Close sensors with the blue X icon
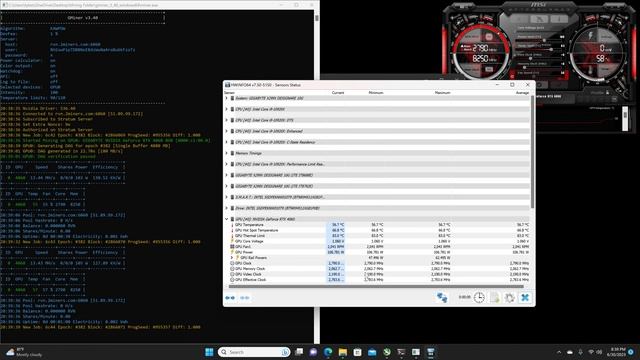640x360 pixels. 525,297
